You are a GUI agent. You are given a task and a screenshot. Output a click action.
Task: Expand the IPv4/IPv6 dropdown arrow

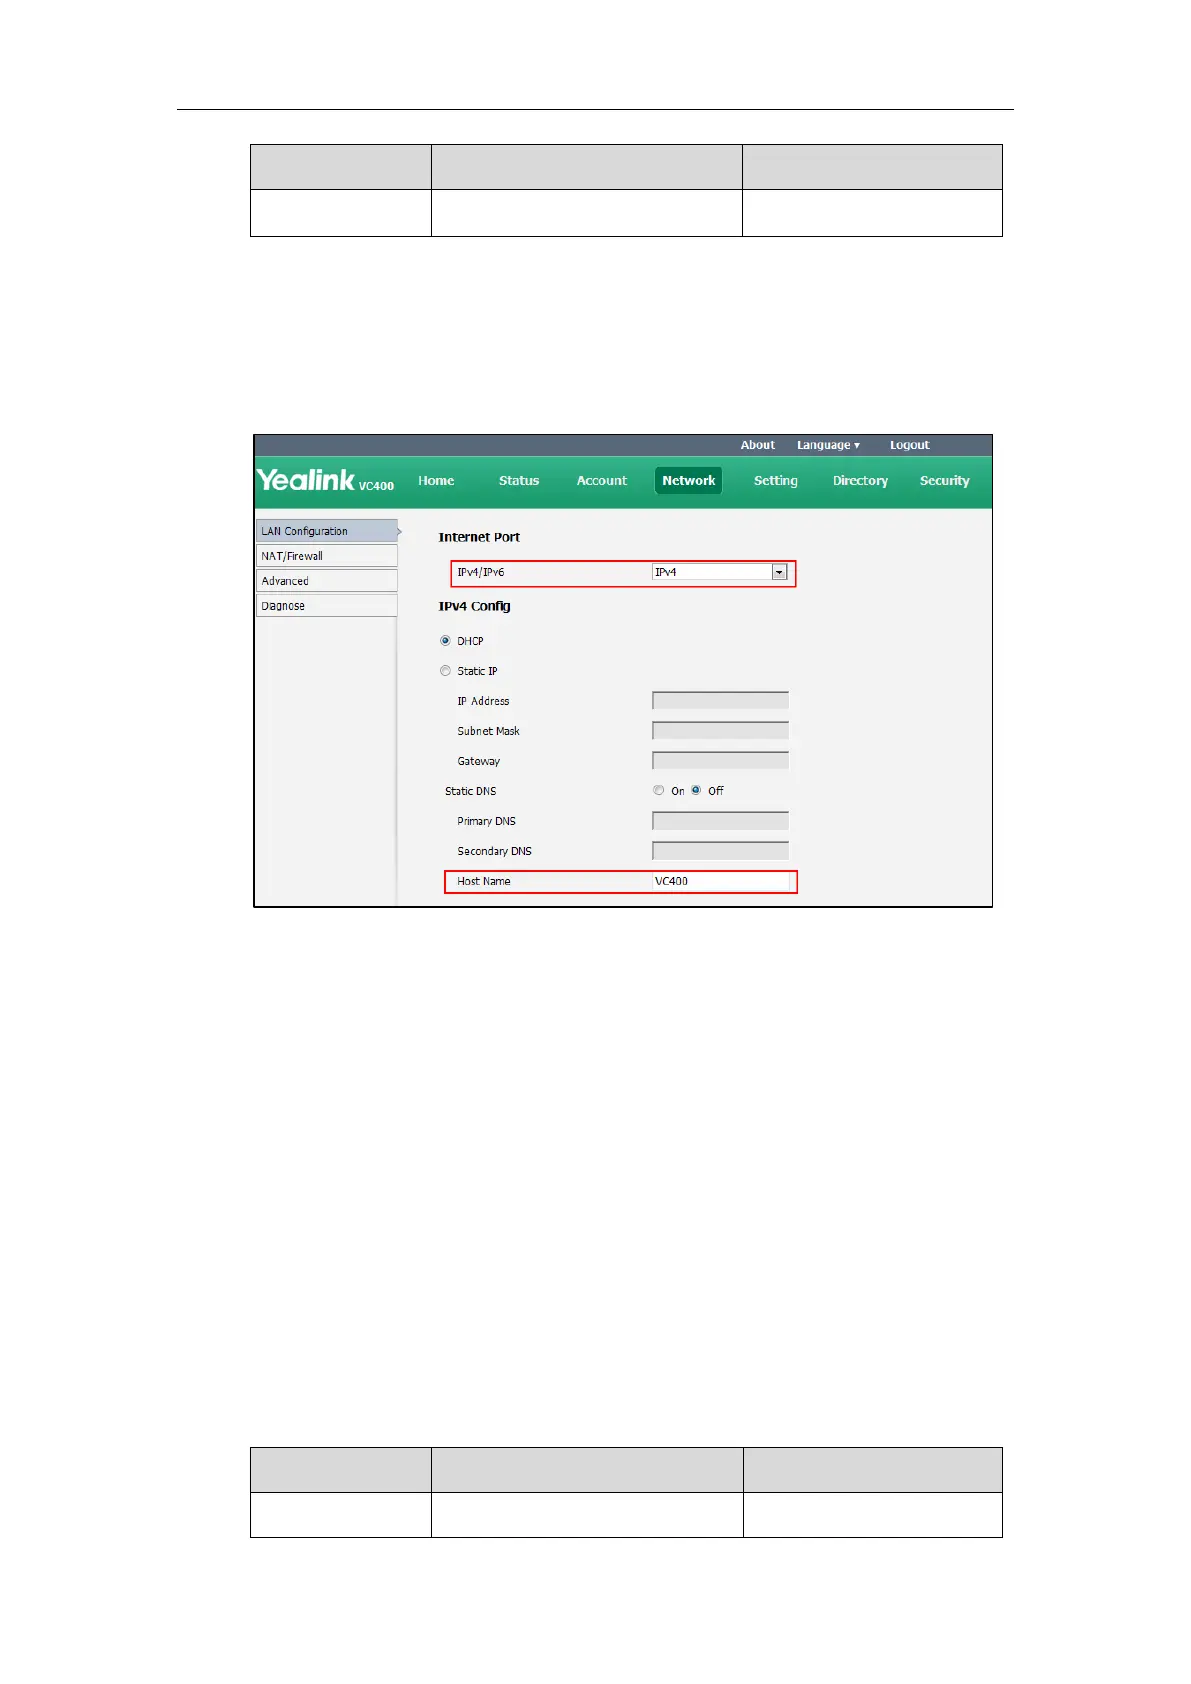tap(780, 573)
